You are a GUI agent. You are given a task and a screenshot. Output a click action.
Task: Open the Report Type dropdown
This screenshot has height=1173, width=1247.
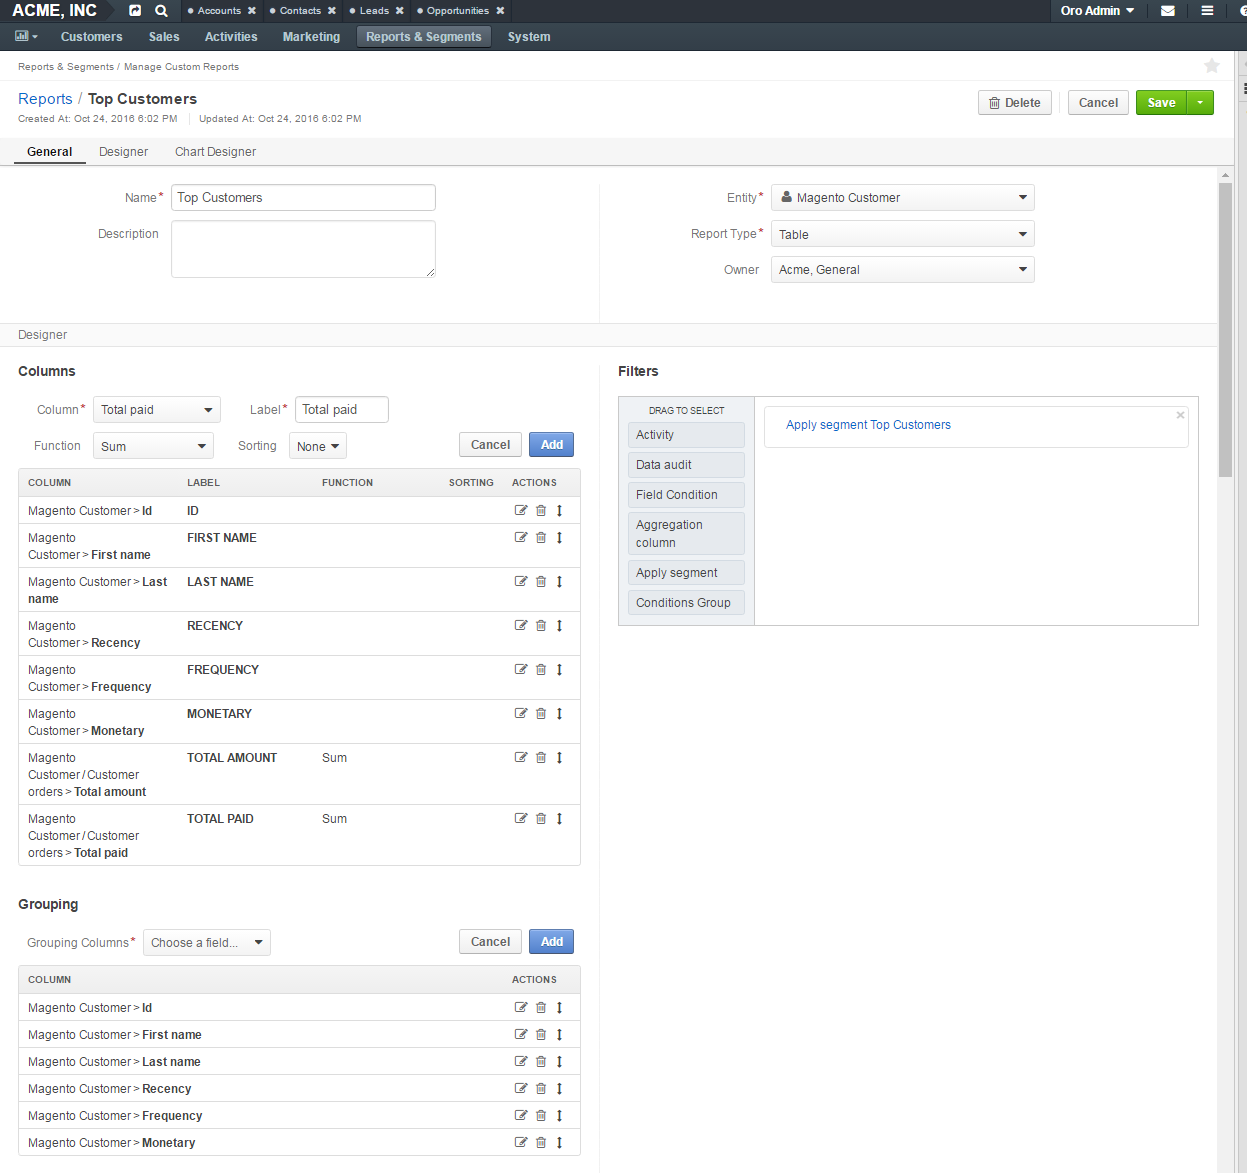tap(902, 234)
